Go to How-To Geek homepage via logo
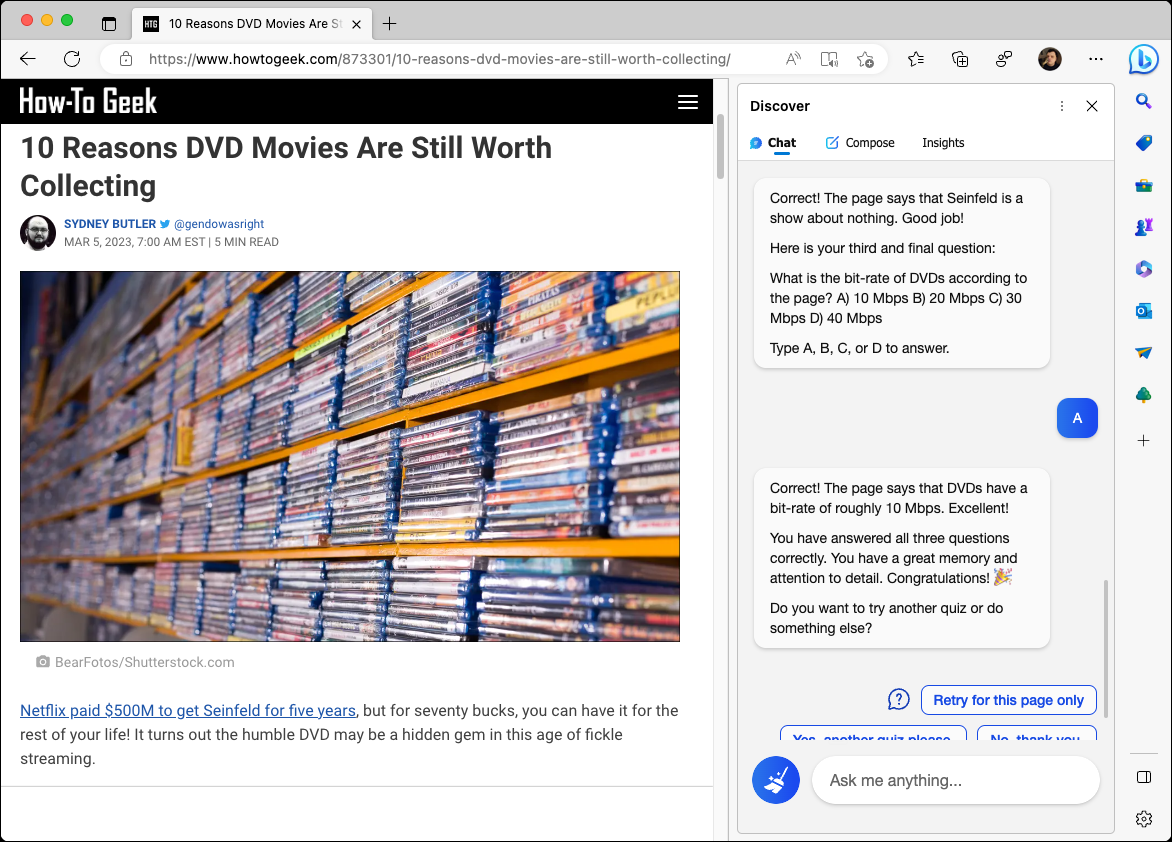This screenshot has width=1172, height=842. click(x=88, y=101)
